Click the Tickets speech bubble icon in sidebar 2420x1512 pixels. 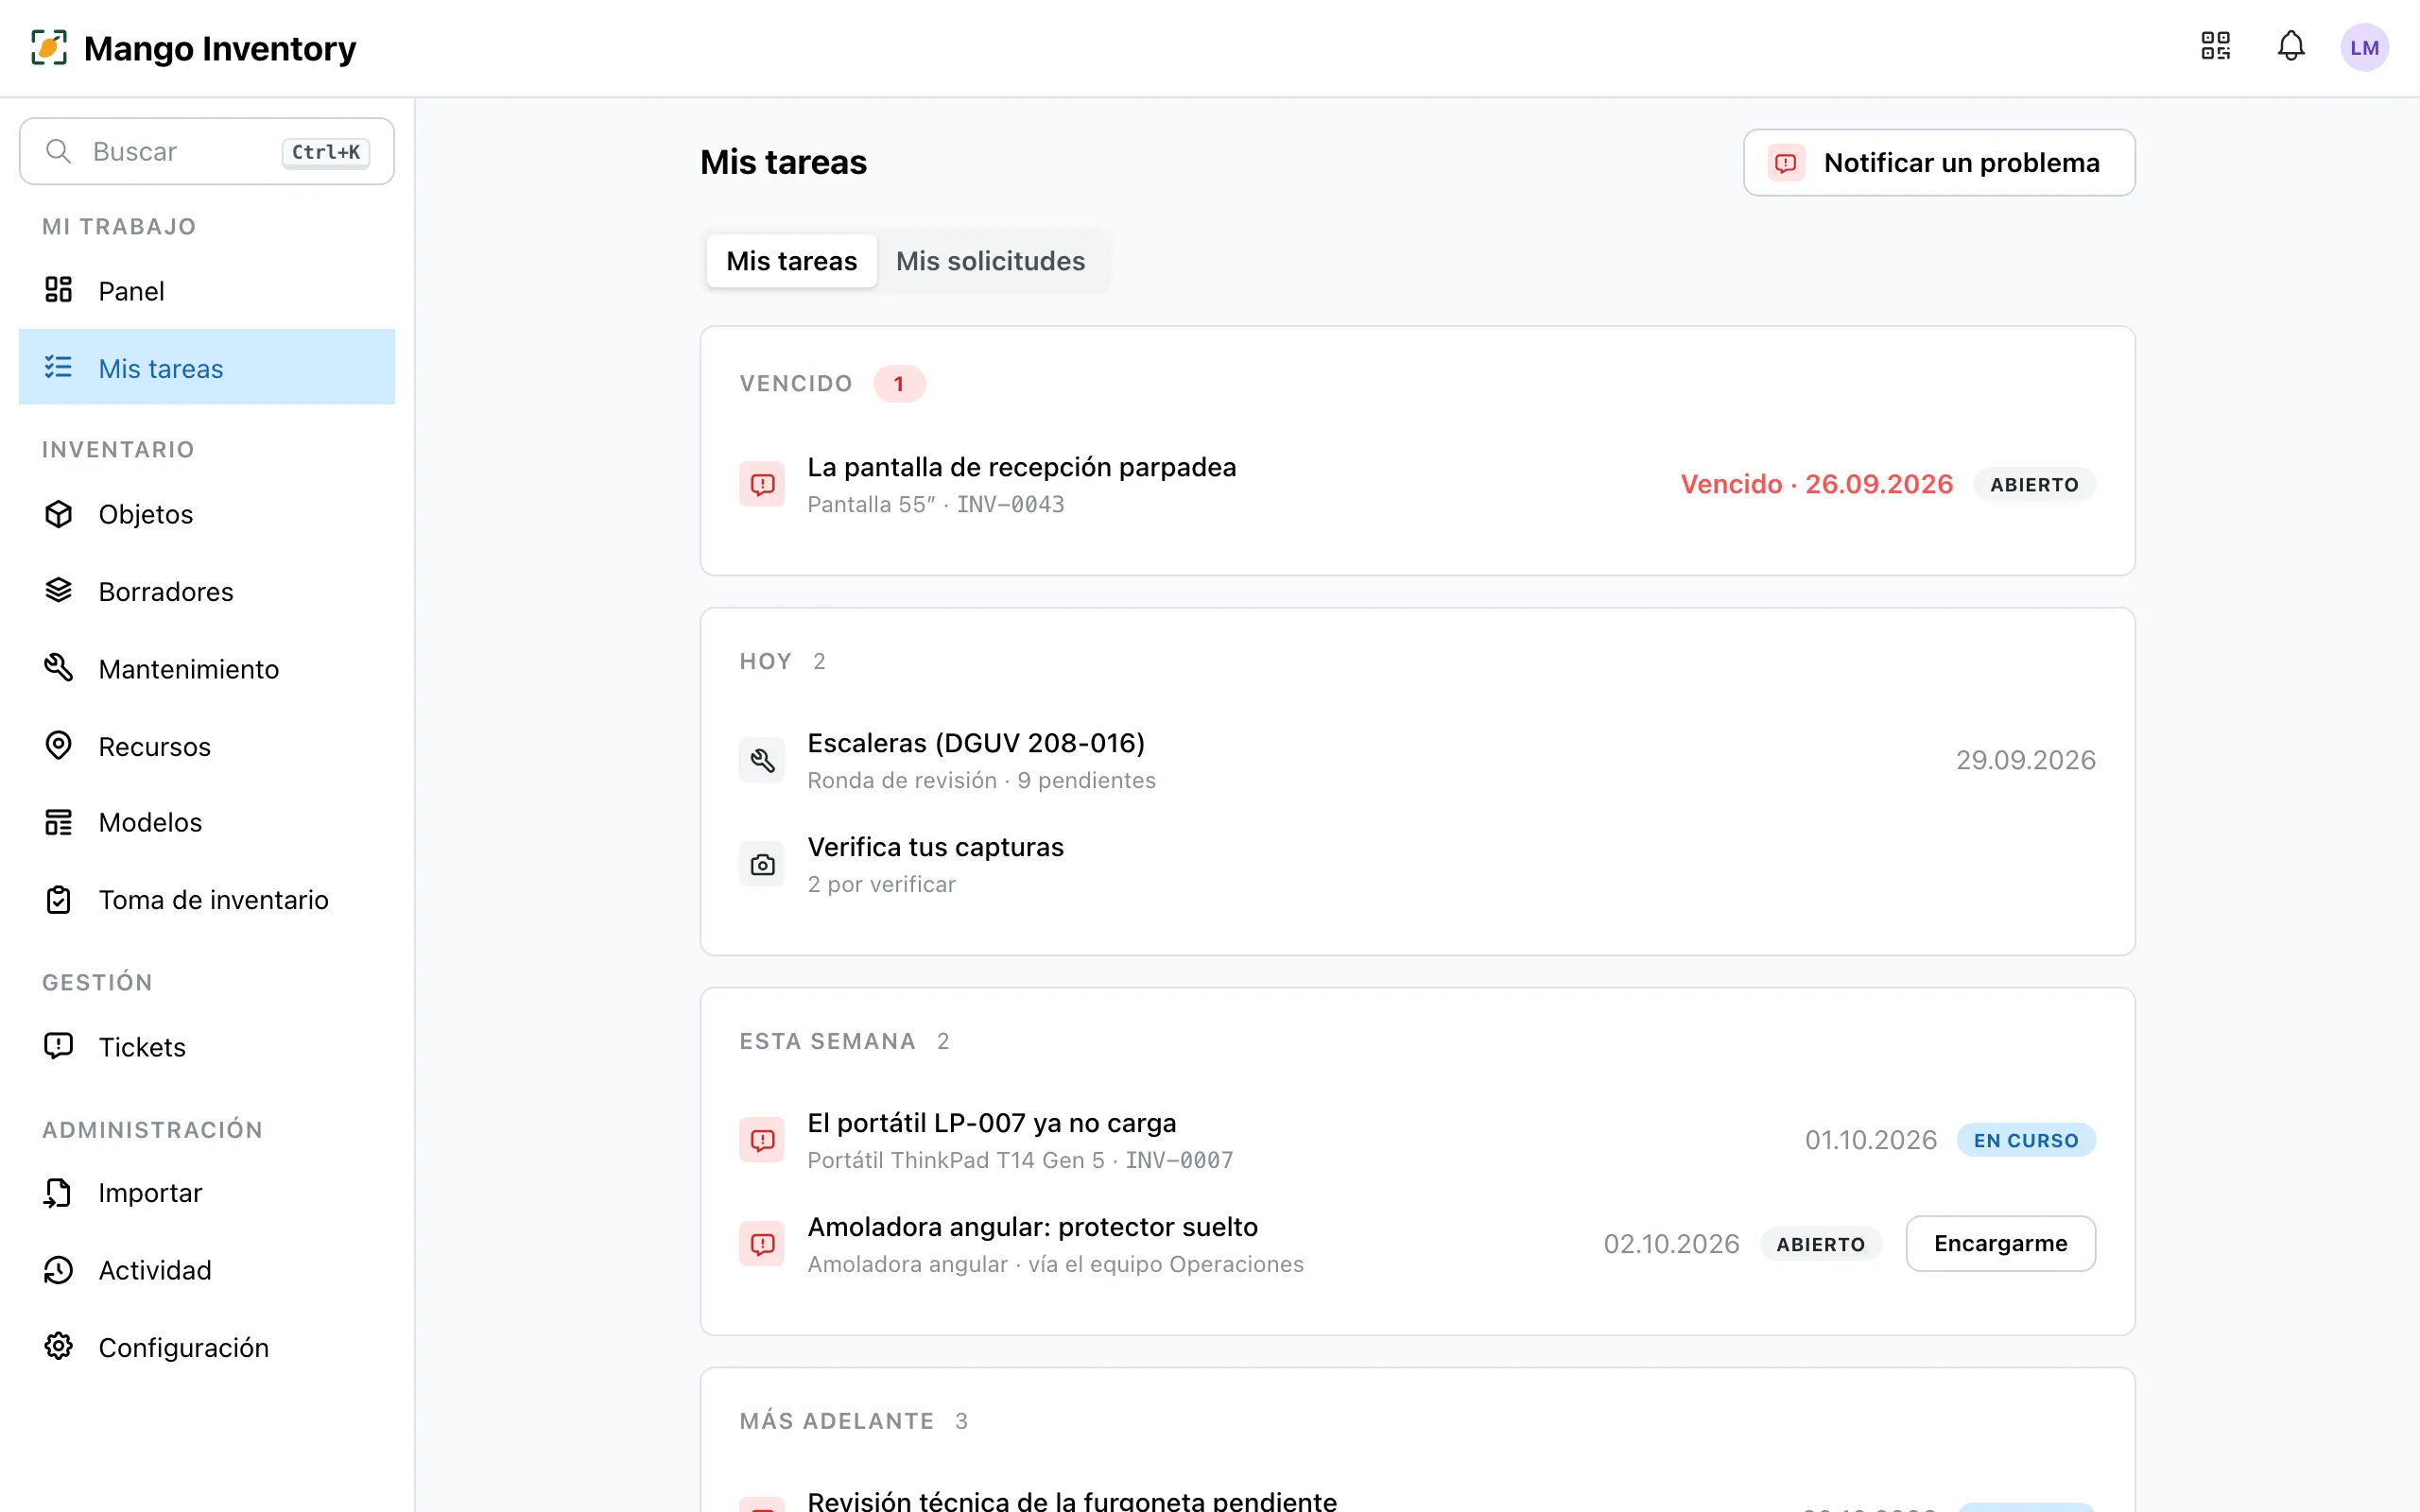click(x=59, y=1046)
